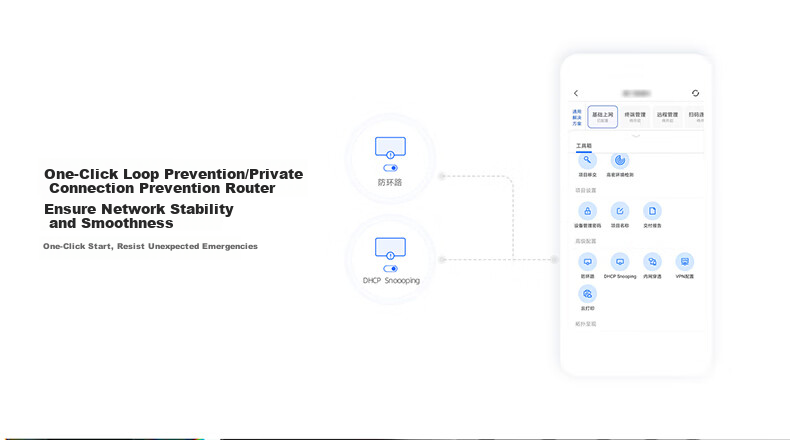The width and height of the screenshot is (790, 440).
Task: Open the intranet penetration icon
Action: (x=652, y=262)
